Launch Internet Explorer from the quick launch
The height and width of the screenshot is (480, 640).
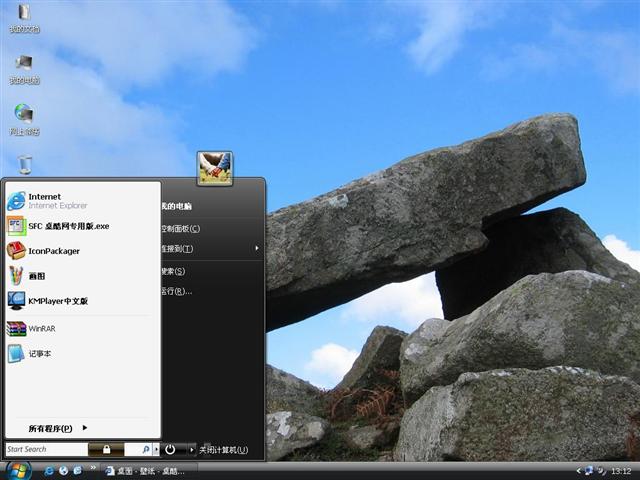click(x=49, y=471)
